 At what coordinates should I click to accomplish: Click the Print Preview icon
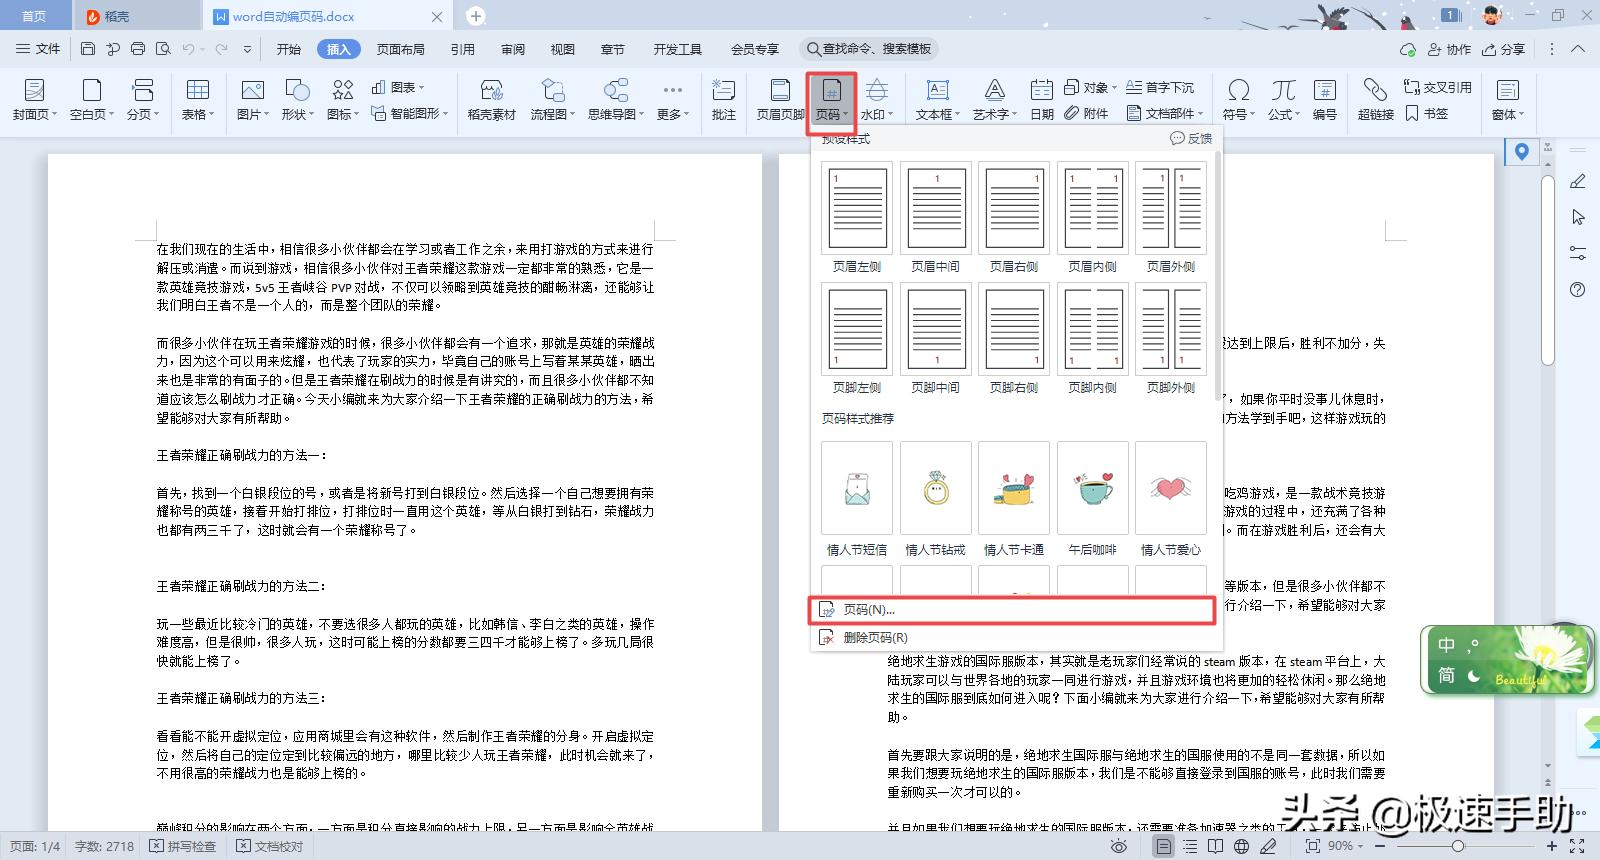[163, 49]
